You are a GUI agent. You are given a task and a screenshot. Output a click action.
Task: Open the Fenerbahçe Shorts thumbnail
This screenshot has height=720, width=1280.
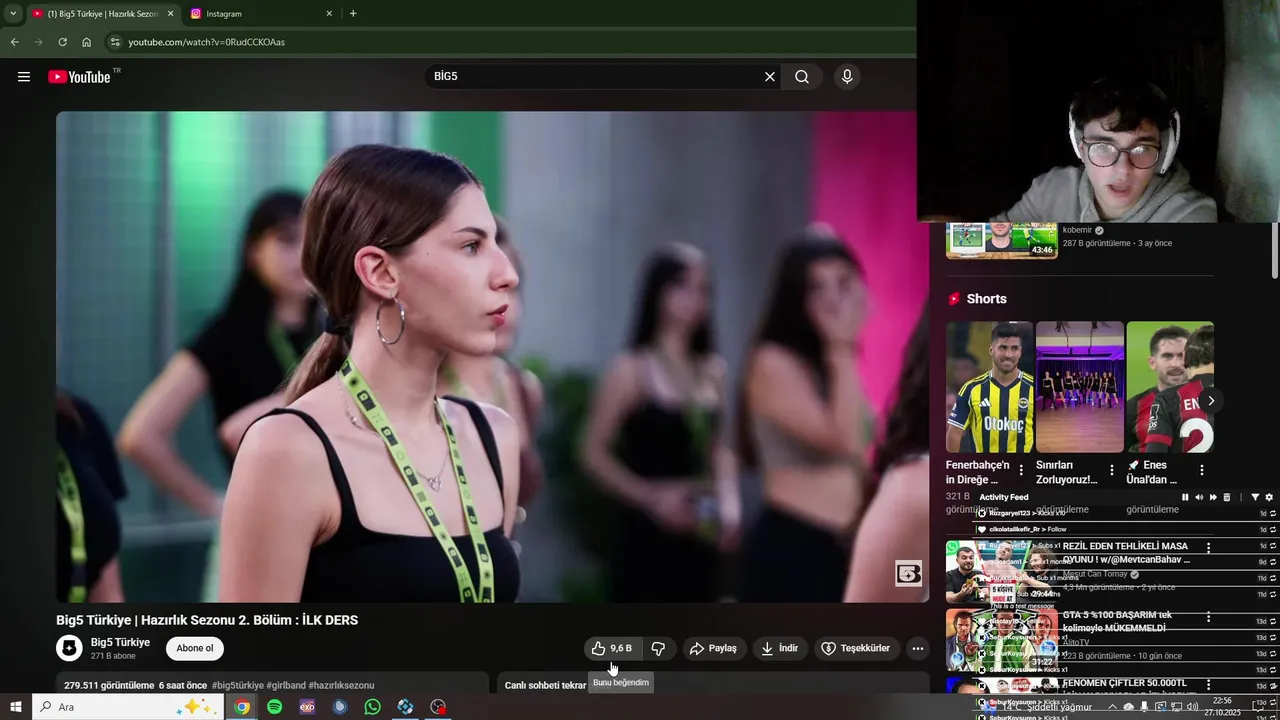click(x=990, y=387)
